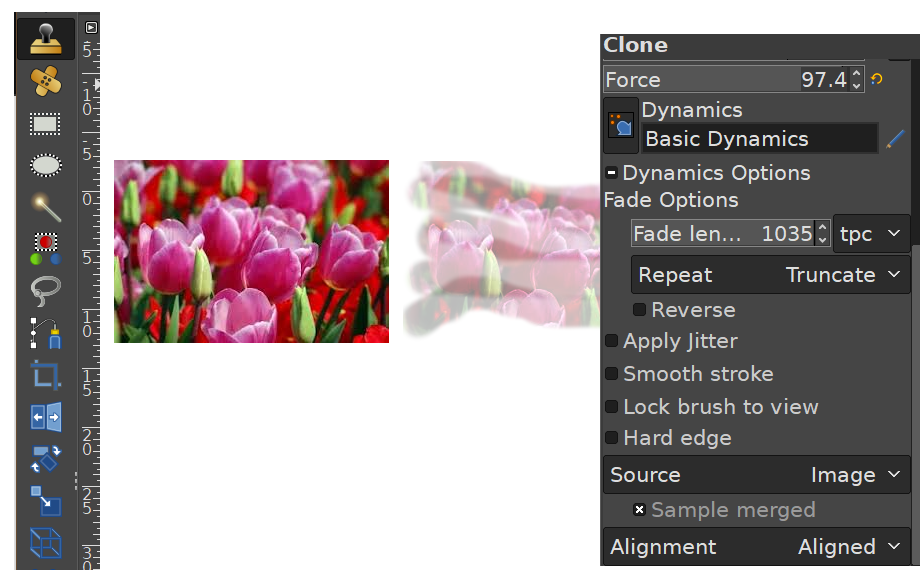This screenshot has width=922, height=570.
Task: Open the dynamics picker button
Action: coord(621,126)
